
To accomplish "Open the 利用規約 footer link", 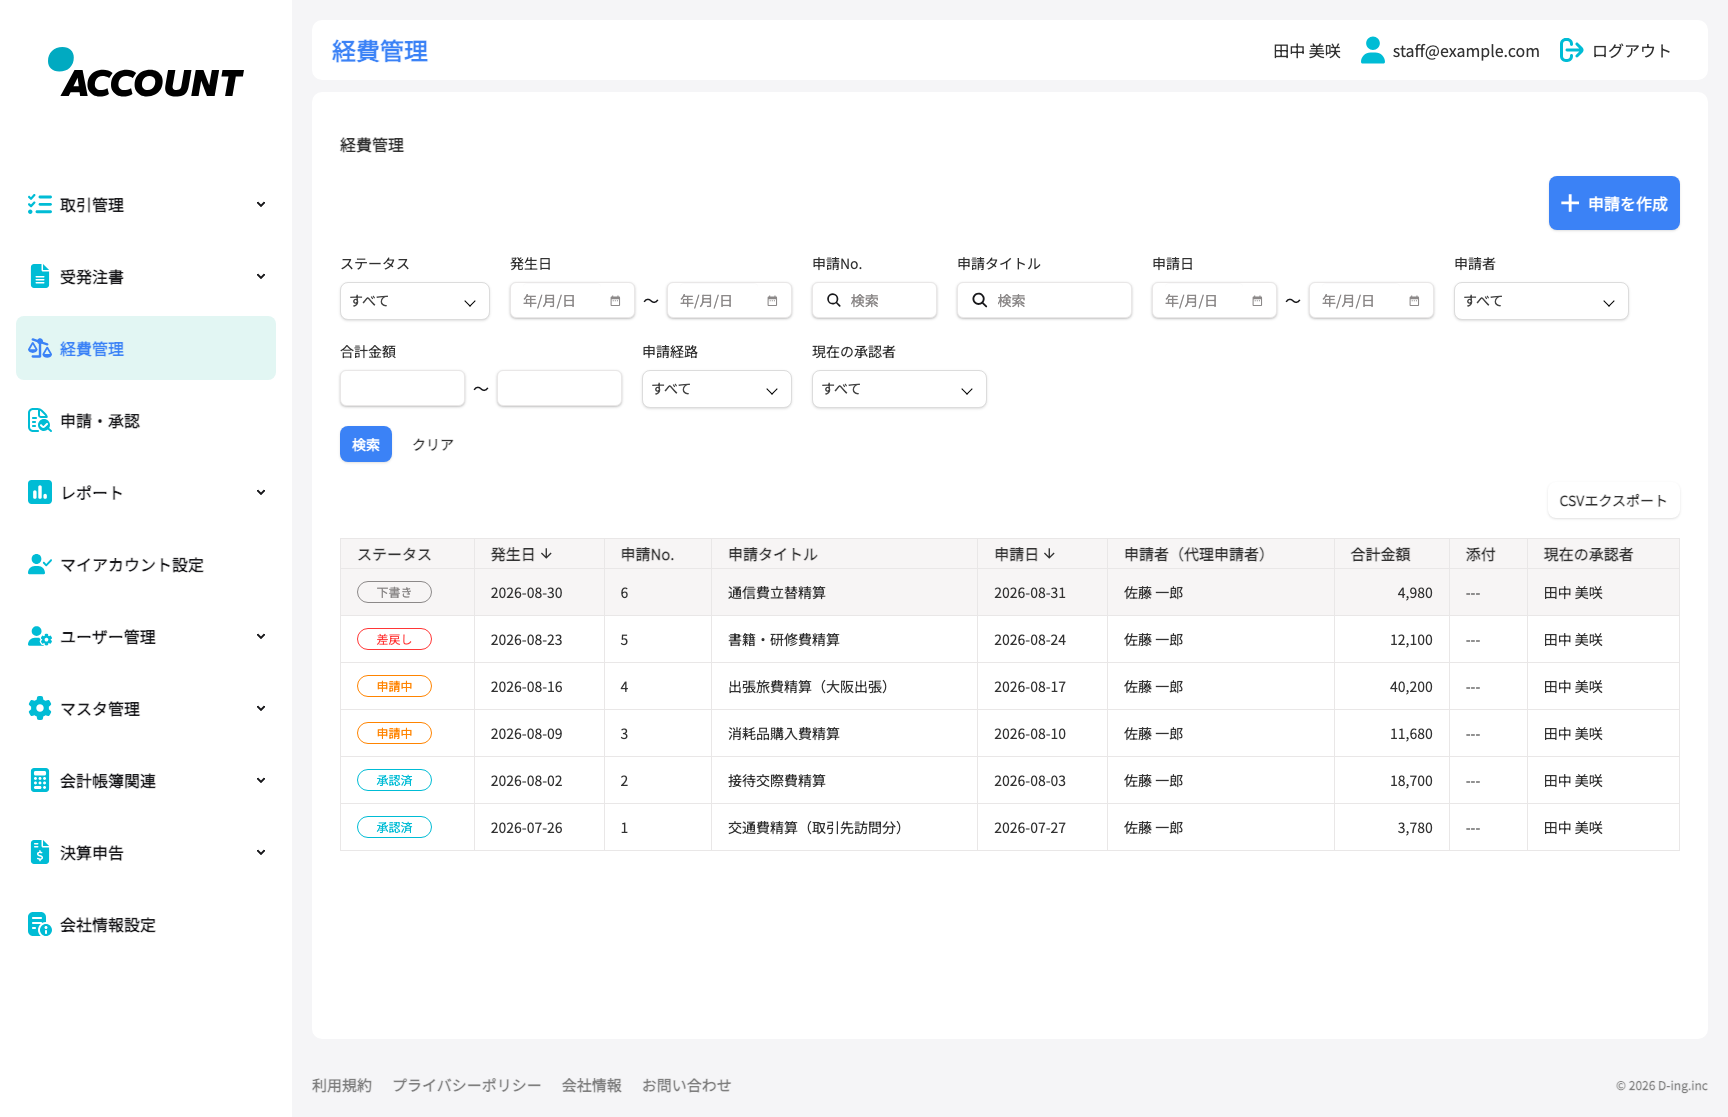I will pyautogui.click(x=342, y=1085).
